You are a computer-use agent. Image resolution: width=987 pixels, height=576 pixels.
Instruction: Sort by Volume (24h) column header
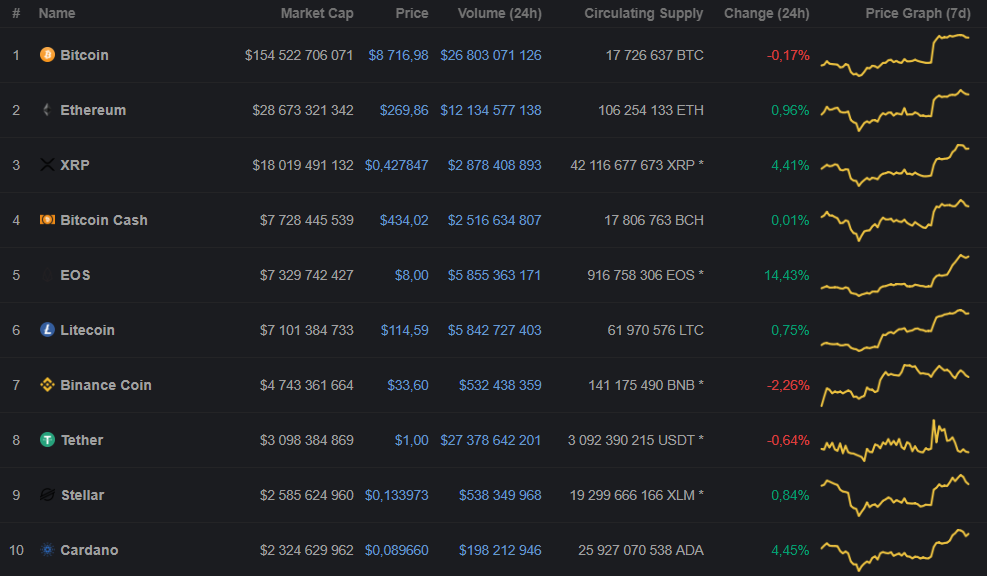499,14
